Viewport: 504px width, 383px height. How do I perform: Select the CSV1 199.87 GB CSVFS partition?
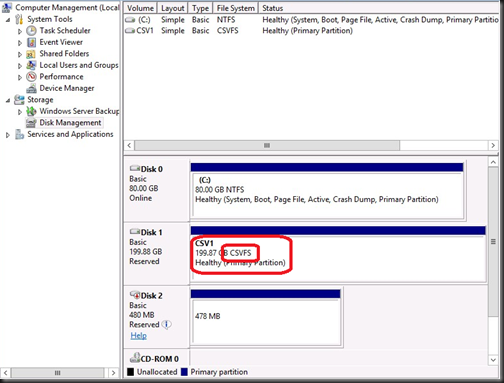pos(338,254)
